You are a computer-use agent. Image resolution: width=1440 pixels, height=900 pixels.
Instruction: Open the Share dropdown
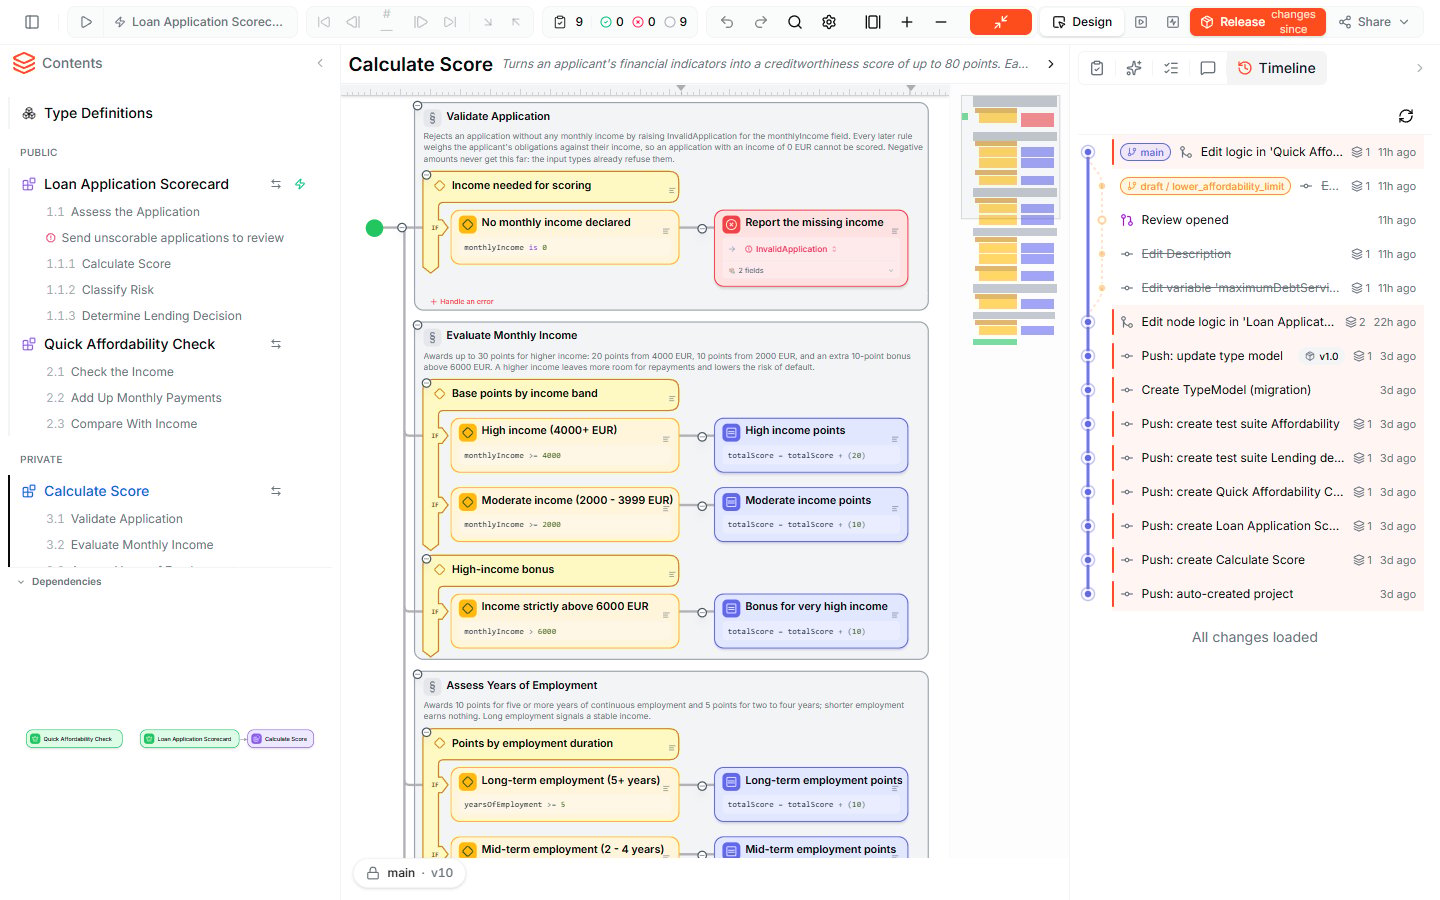pyautogui.click(x=1374, y=22)
